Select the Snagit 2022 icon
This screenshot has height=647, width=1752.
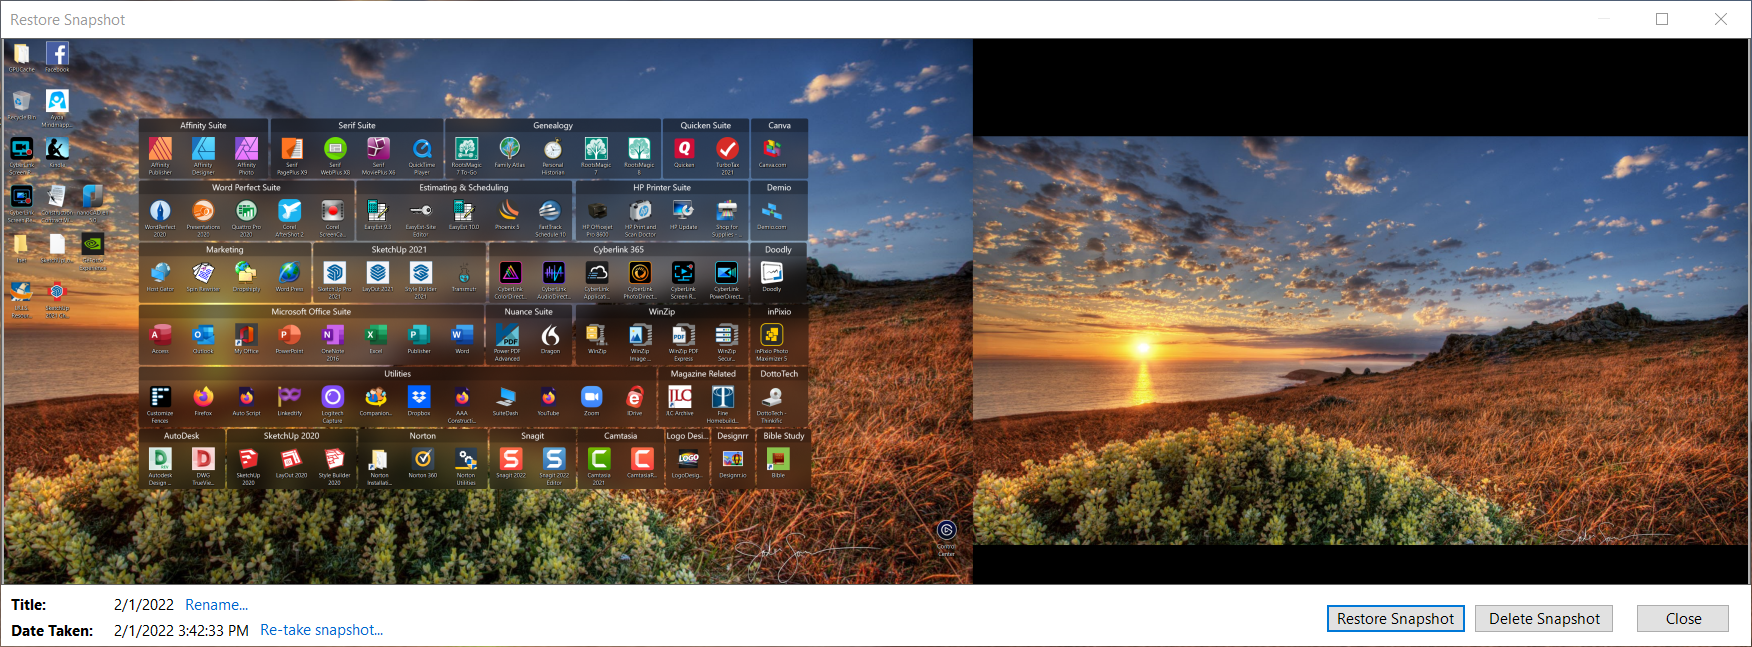[x=511, y=463]
